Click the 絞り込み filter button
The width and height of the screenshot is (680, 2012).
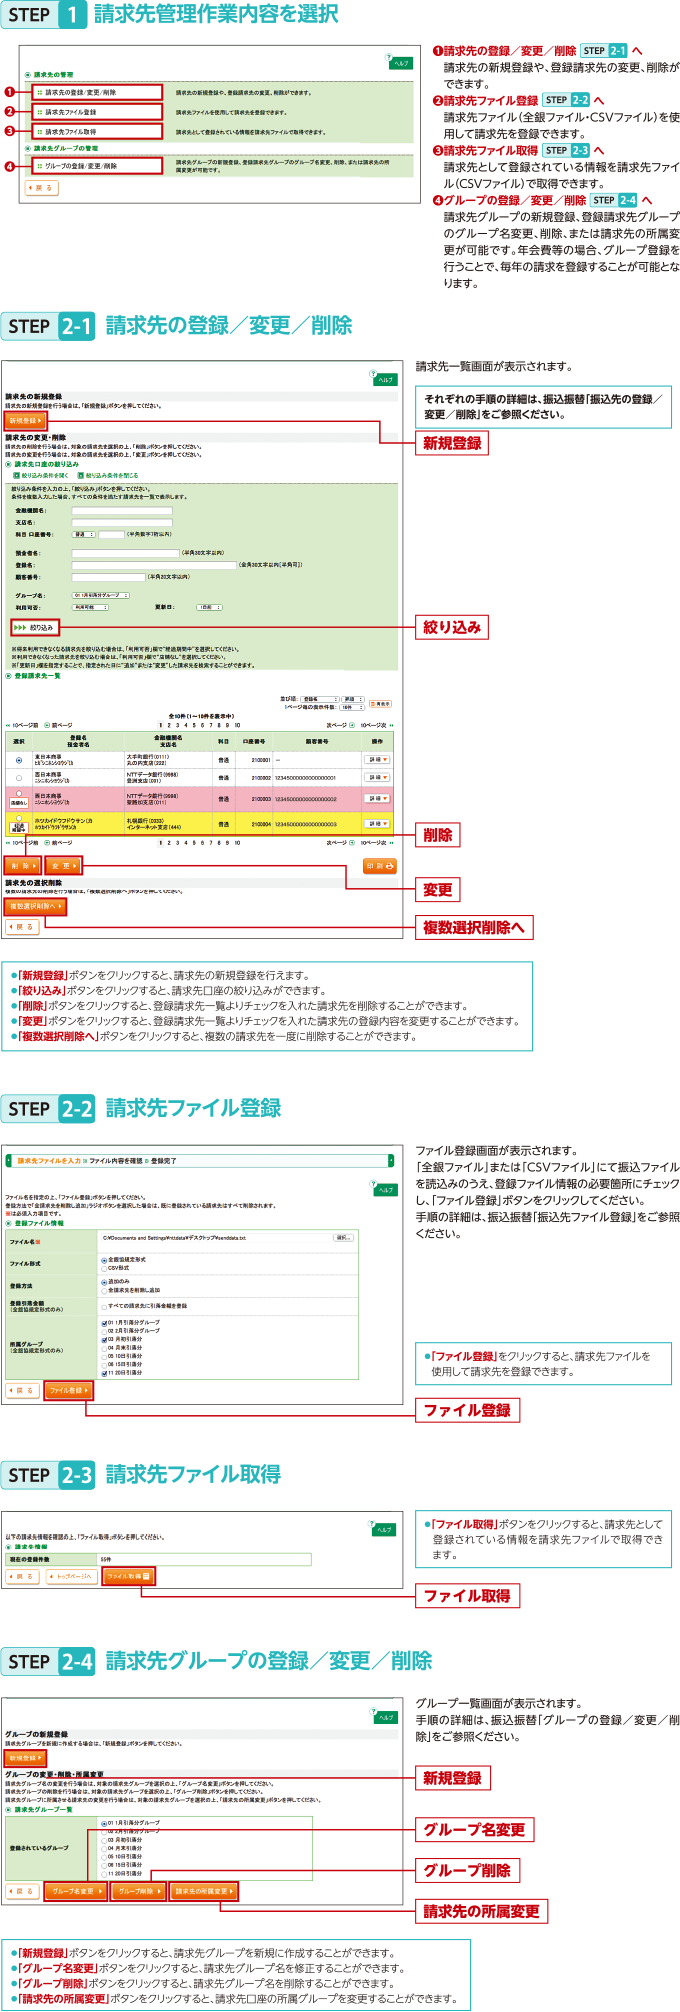point(35,627)
